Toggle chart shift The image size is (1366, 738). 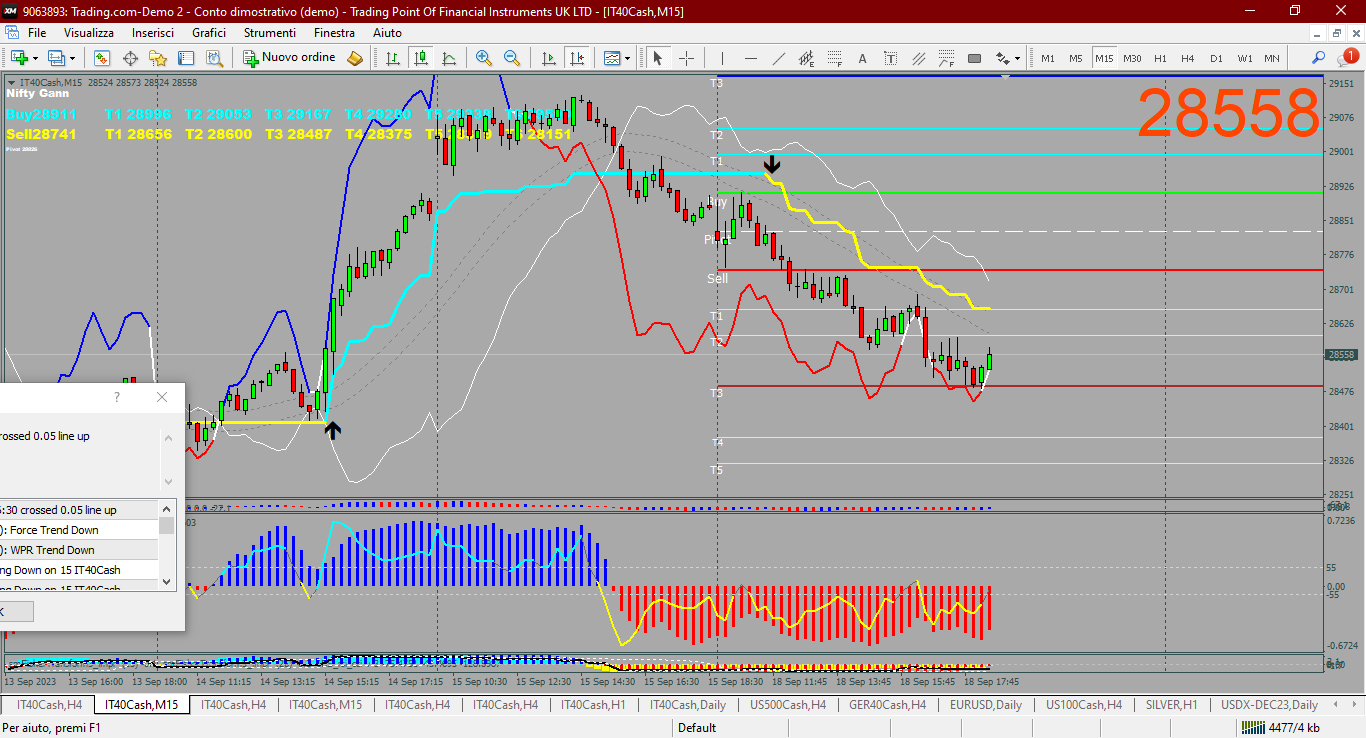pyautogui.click(x=576, y=58)
